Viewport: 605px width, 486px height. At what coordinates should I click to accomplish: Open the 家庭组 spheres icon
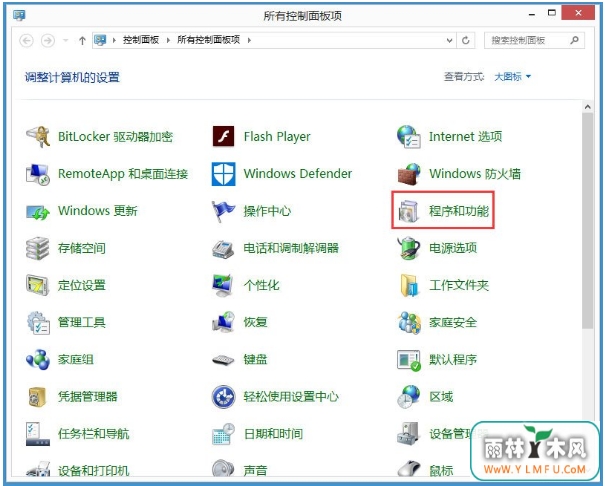click(x=37, y=359)
